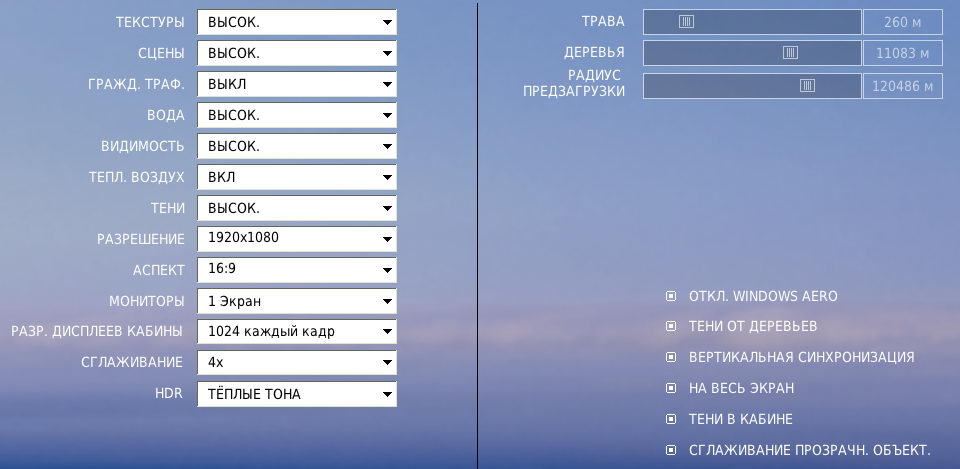The image size is (960, 469).
Task: Expand the ГРАЖД. ТРАФ. dropdown
Action: point(297,84)
